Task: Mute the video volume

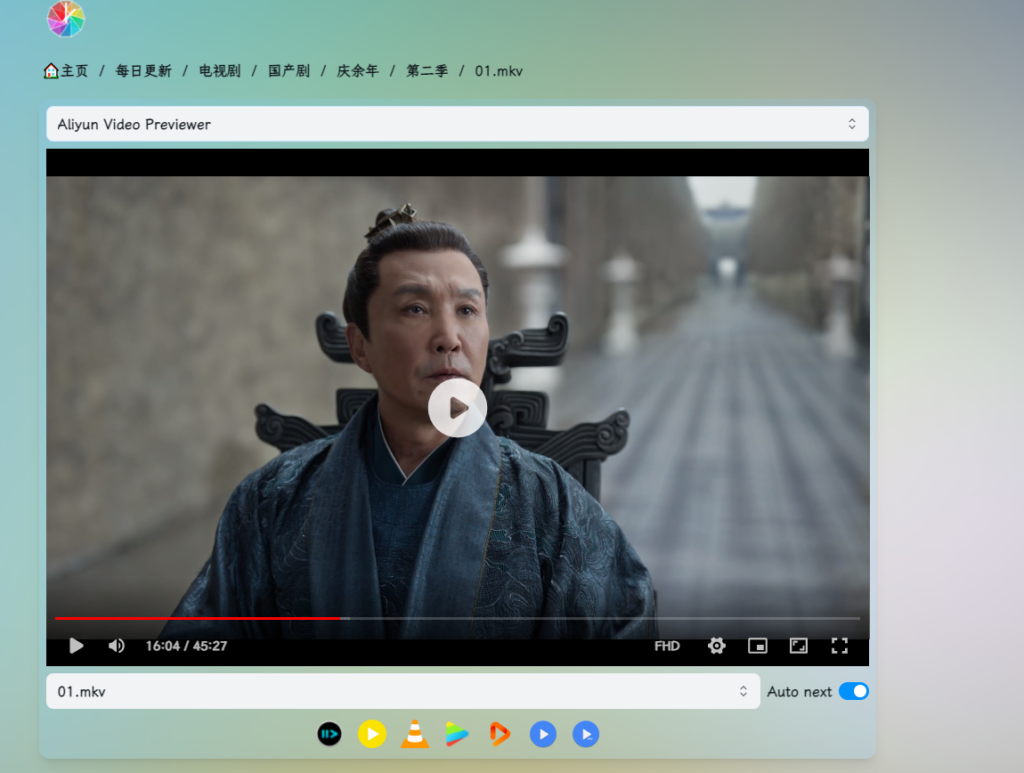Action: tap(116, 646)
